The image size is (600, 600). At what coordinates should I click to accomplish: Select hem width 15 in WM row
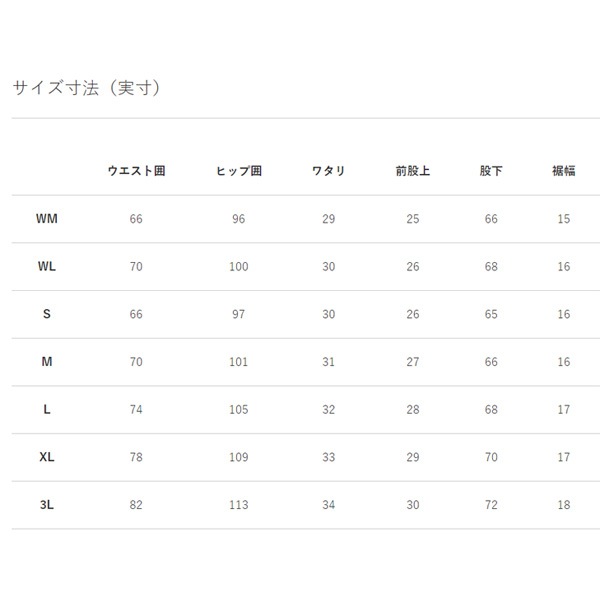(x=564, y=219)
